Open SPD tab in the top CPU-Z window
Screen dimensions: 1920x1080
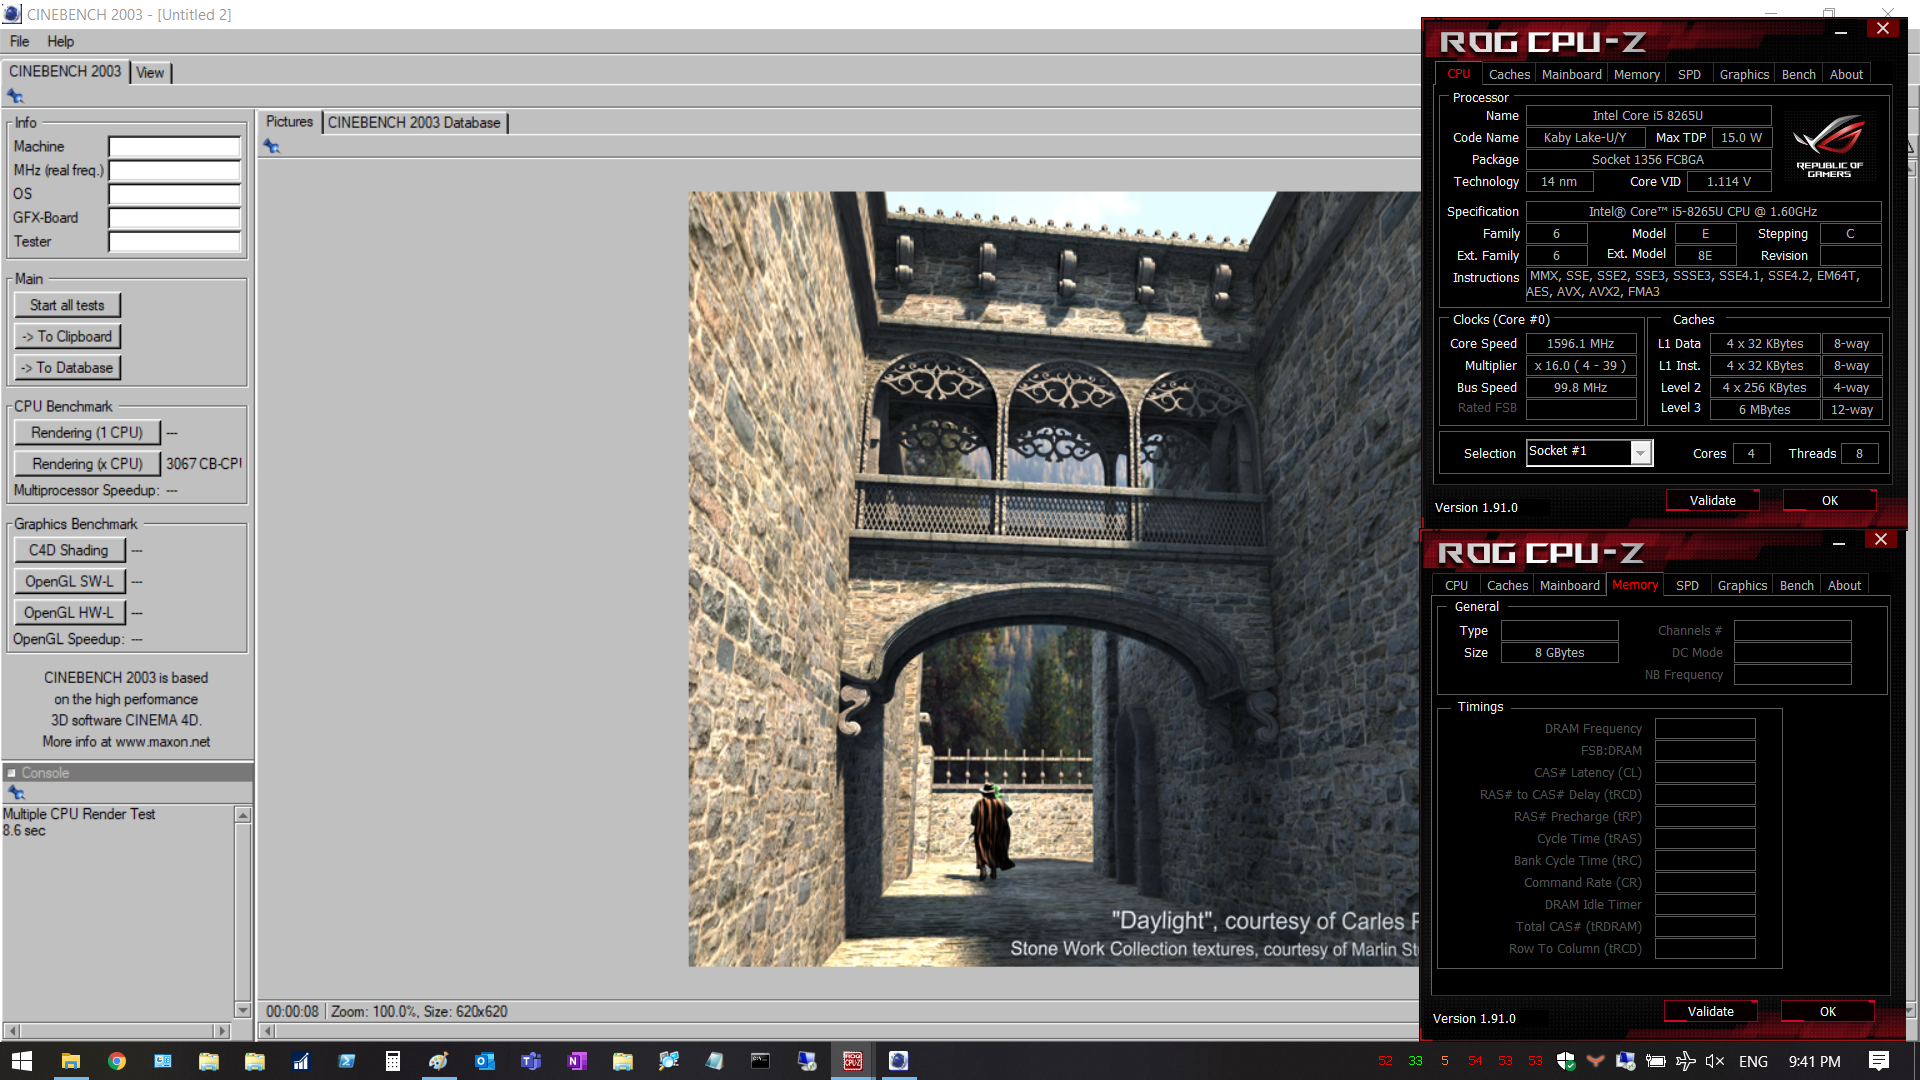1689,74
